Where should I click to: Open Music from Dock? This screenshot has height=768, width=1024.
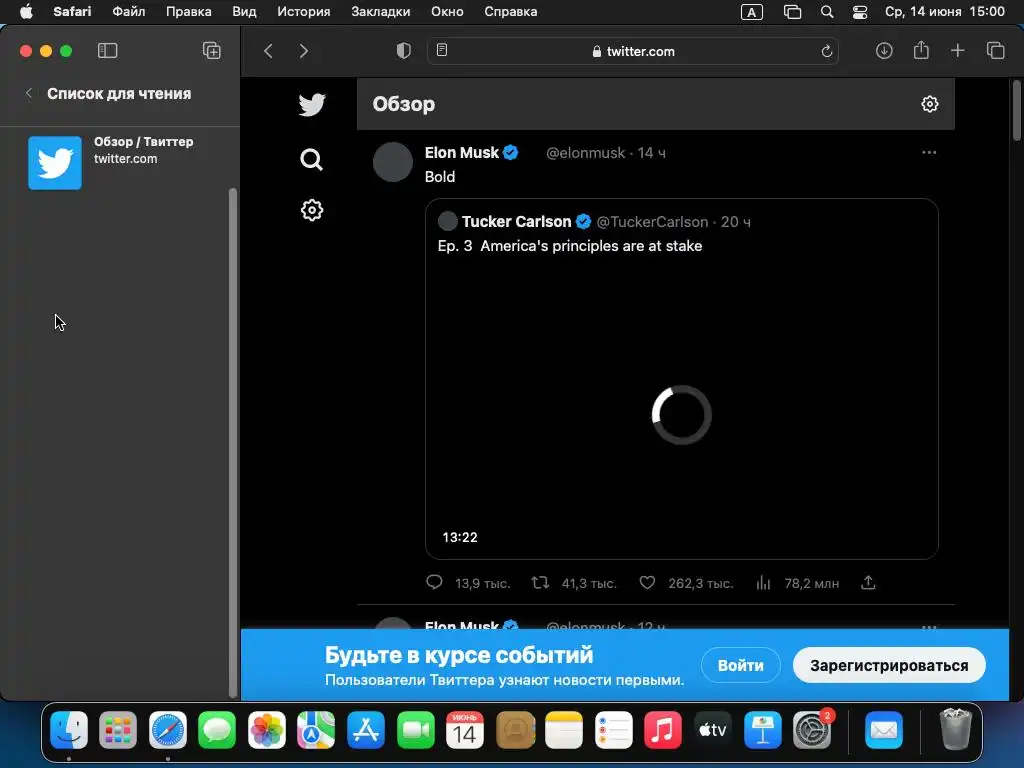(x=663, y=729)
